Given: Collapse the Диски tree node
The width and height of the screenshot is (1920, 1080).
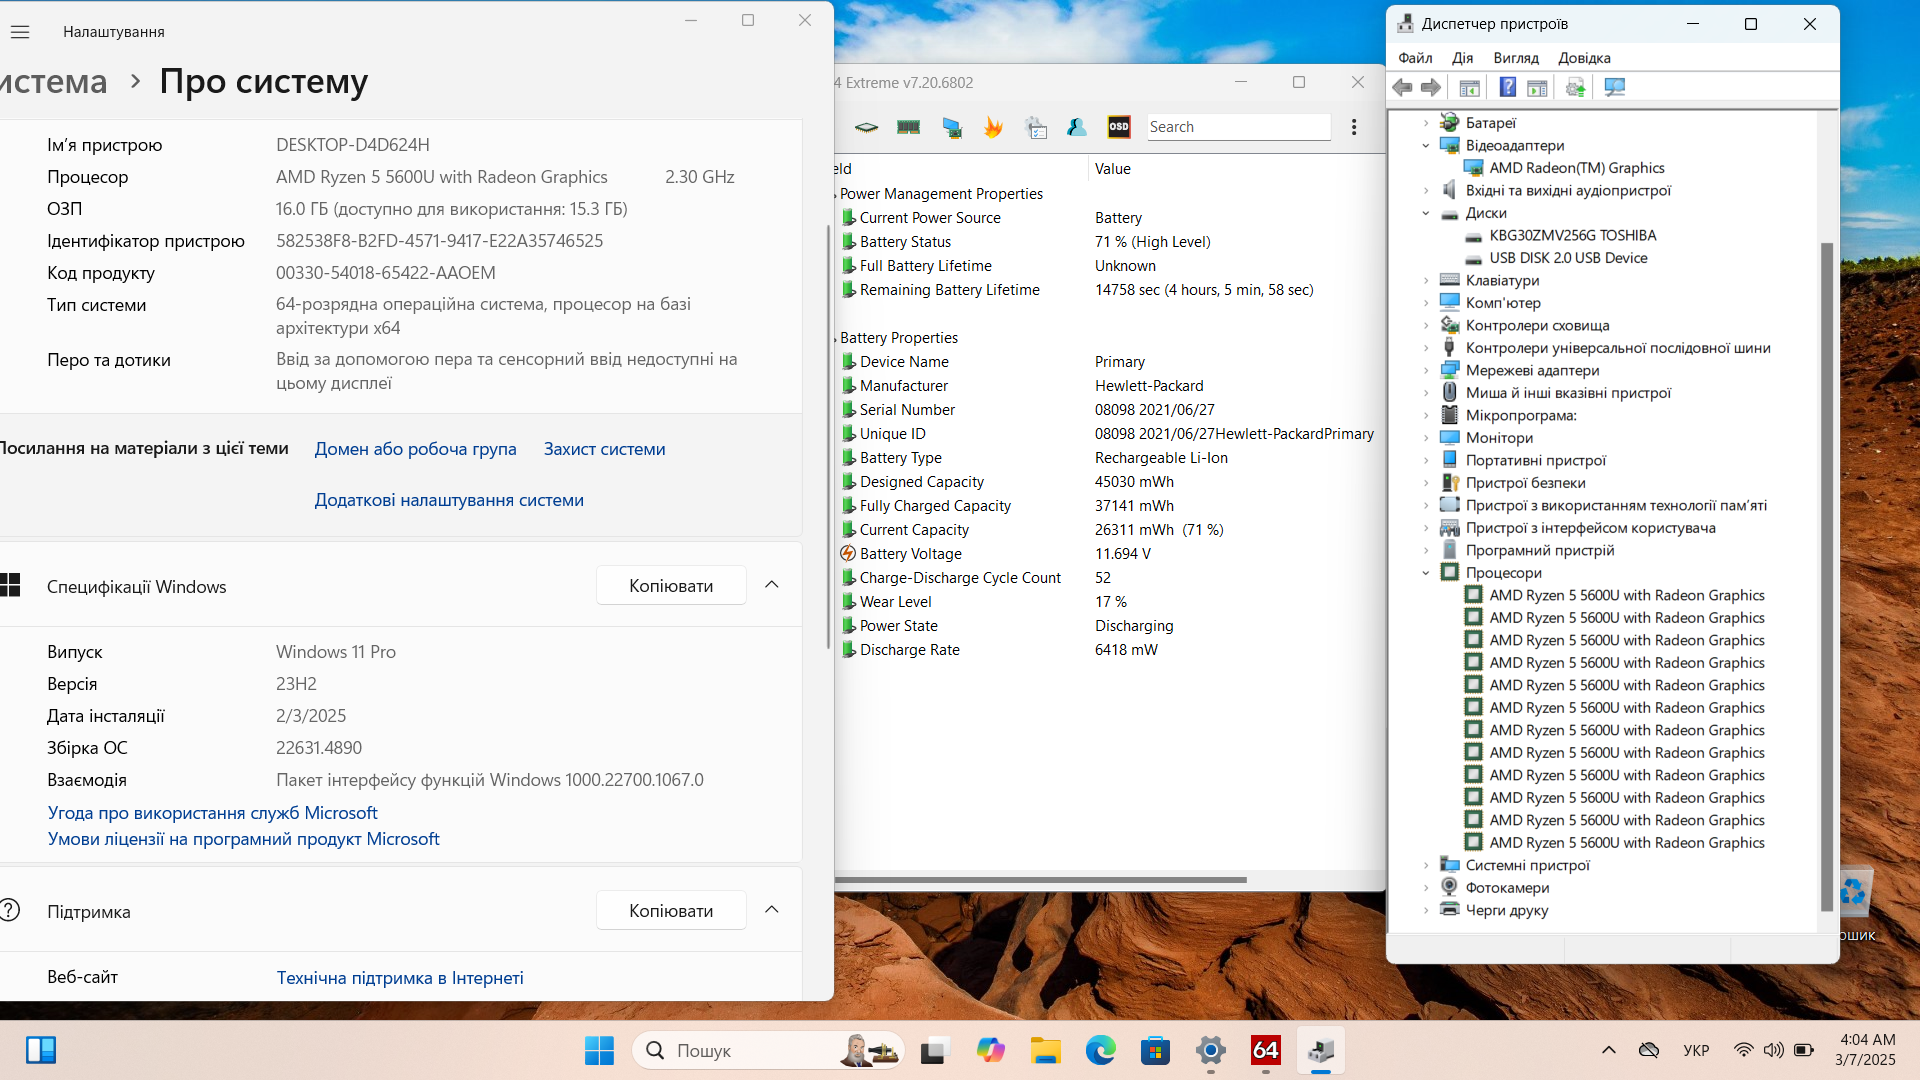Looking at the screenshot, I should [1426, 213].
